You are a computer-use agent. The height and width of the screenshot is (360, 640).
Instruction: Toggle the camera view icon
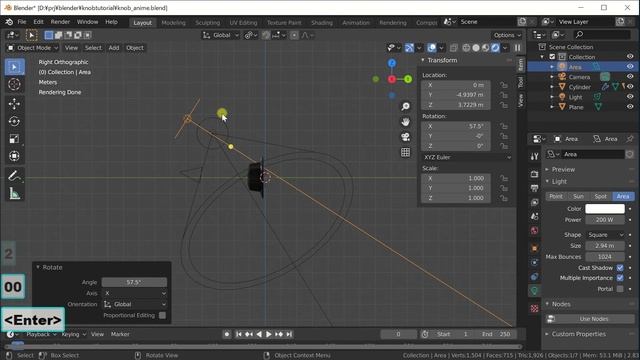point(405,137)
